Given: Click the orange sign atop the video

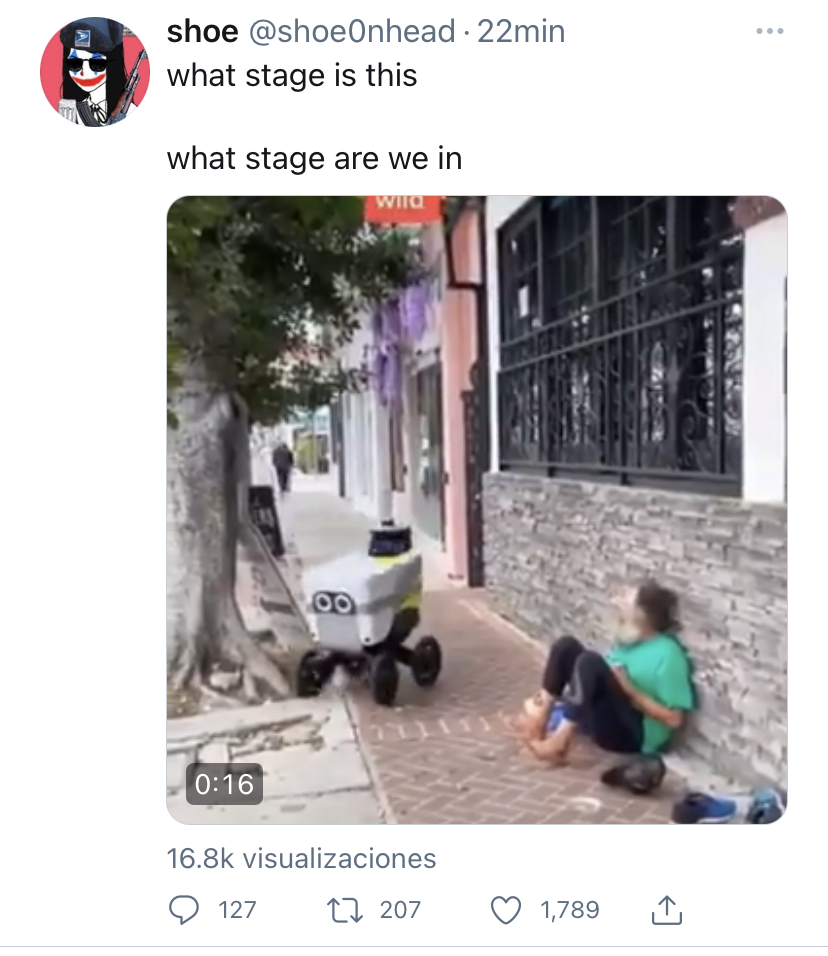Looking at the screenshot, I should 402,209.
